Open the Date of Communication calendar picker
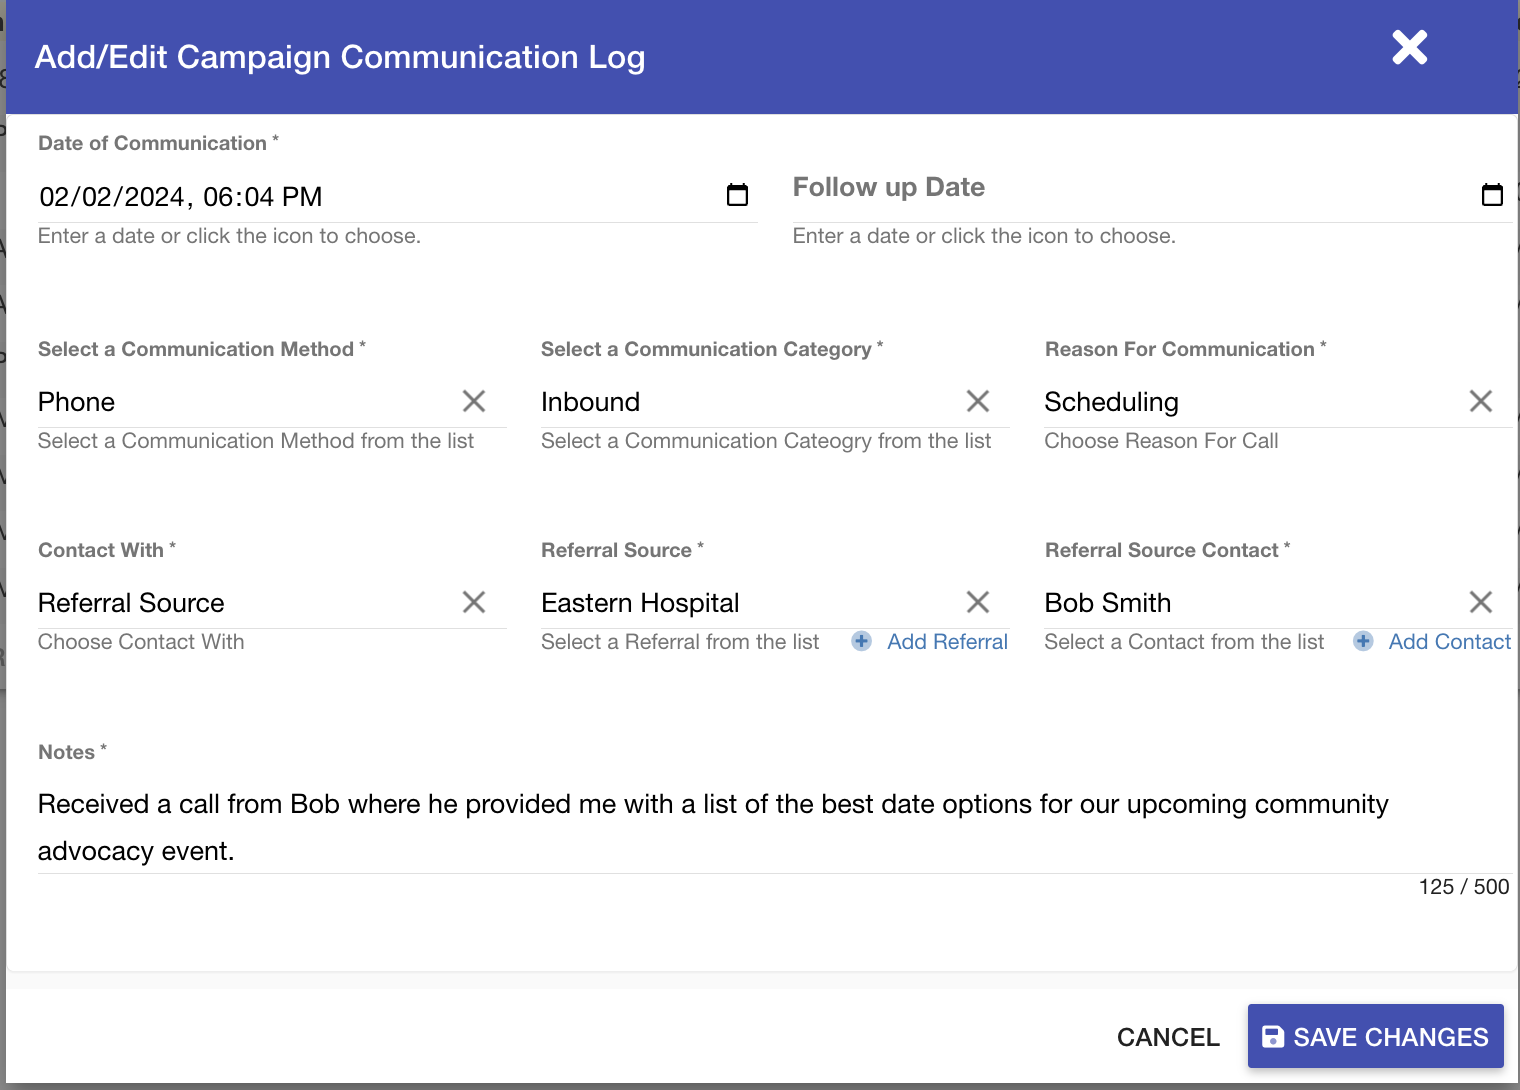This screenshot has width=1520, height=1090. tap(737, 195)
